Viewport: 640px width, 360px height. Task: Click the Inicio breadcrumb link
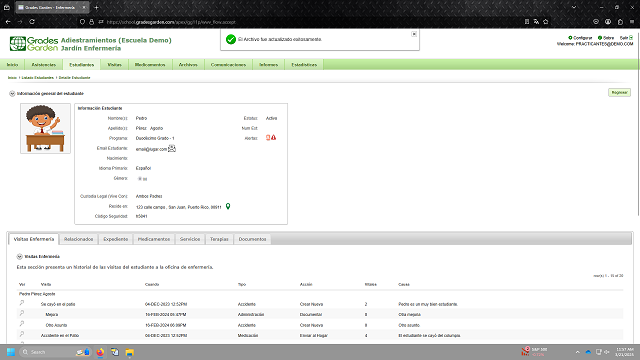pos(12,78)
